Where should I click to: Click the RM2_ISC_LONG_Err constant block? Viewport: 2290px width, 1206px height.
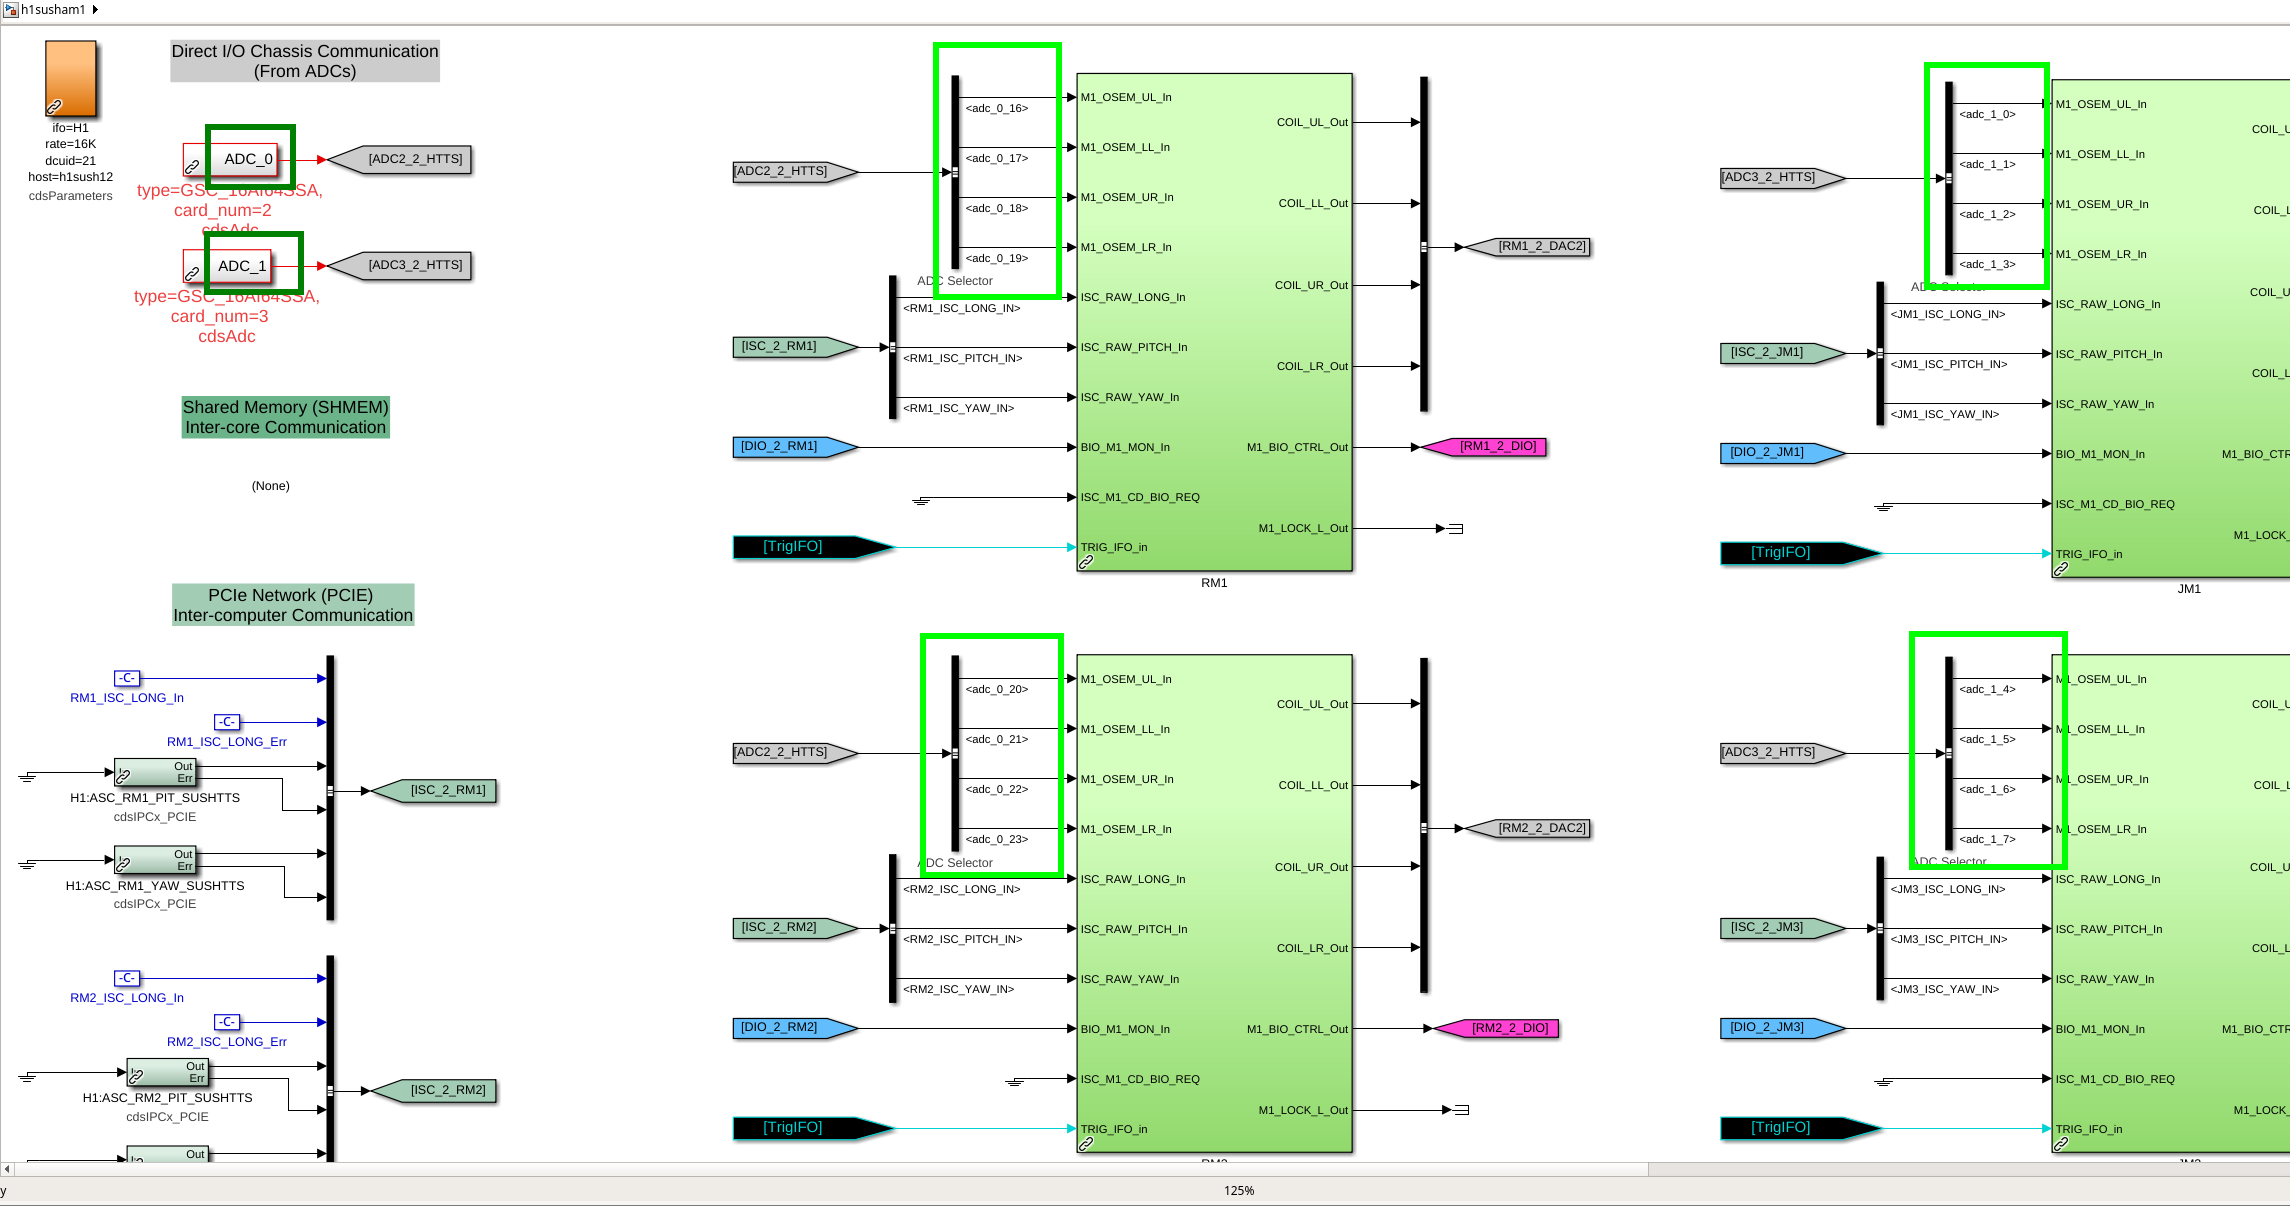pyautogui.click(x=227, y=1022)
